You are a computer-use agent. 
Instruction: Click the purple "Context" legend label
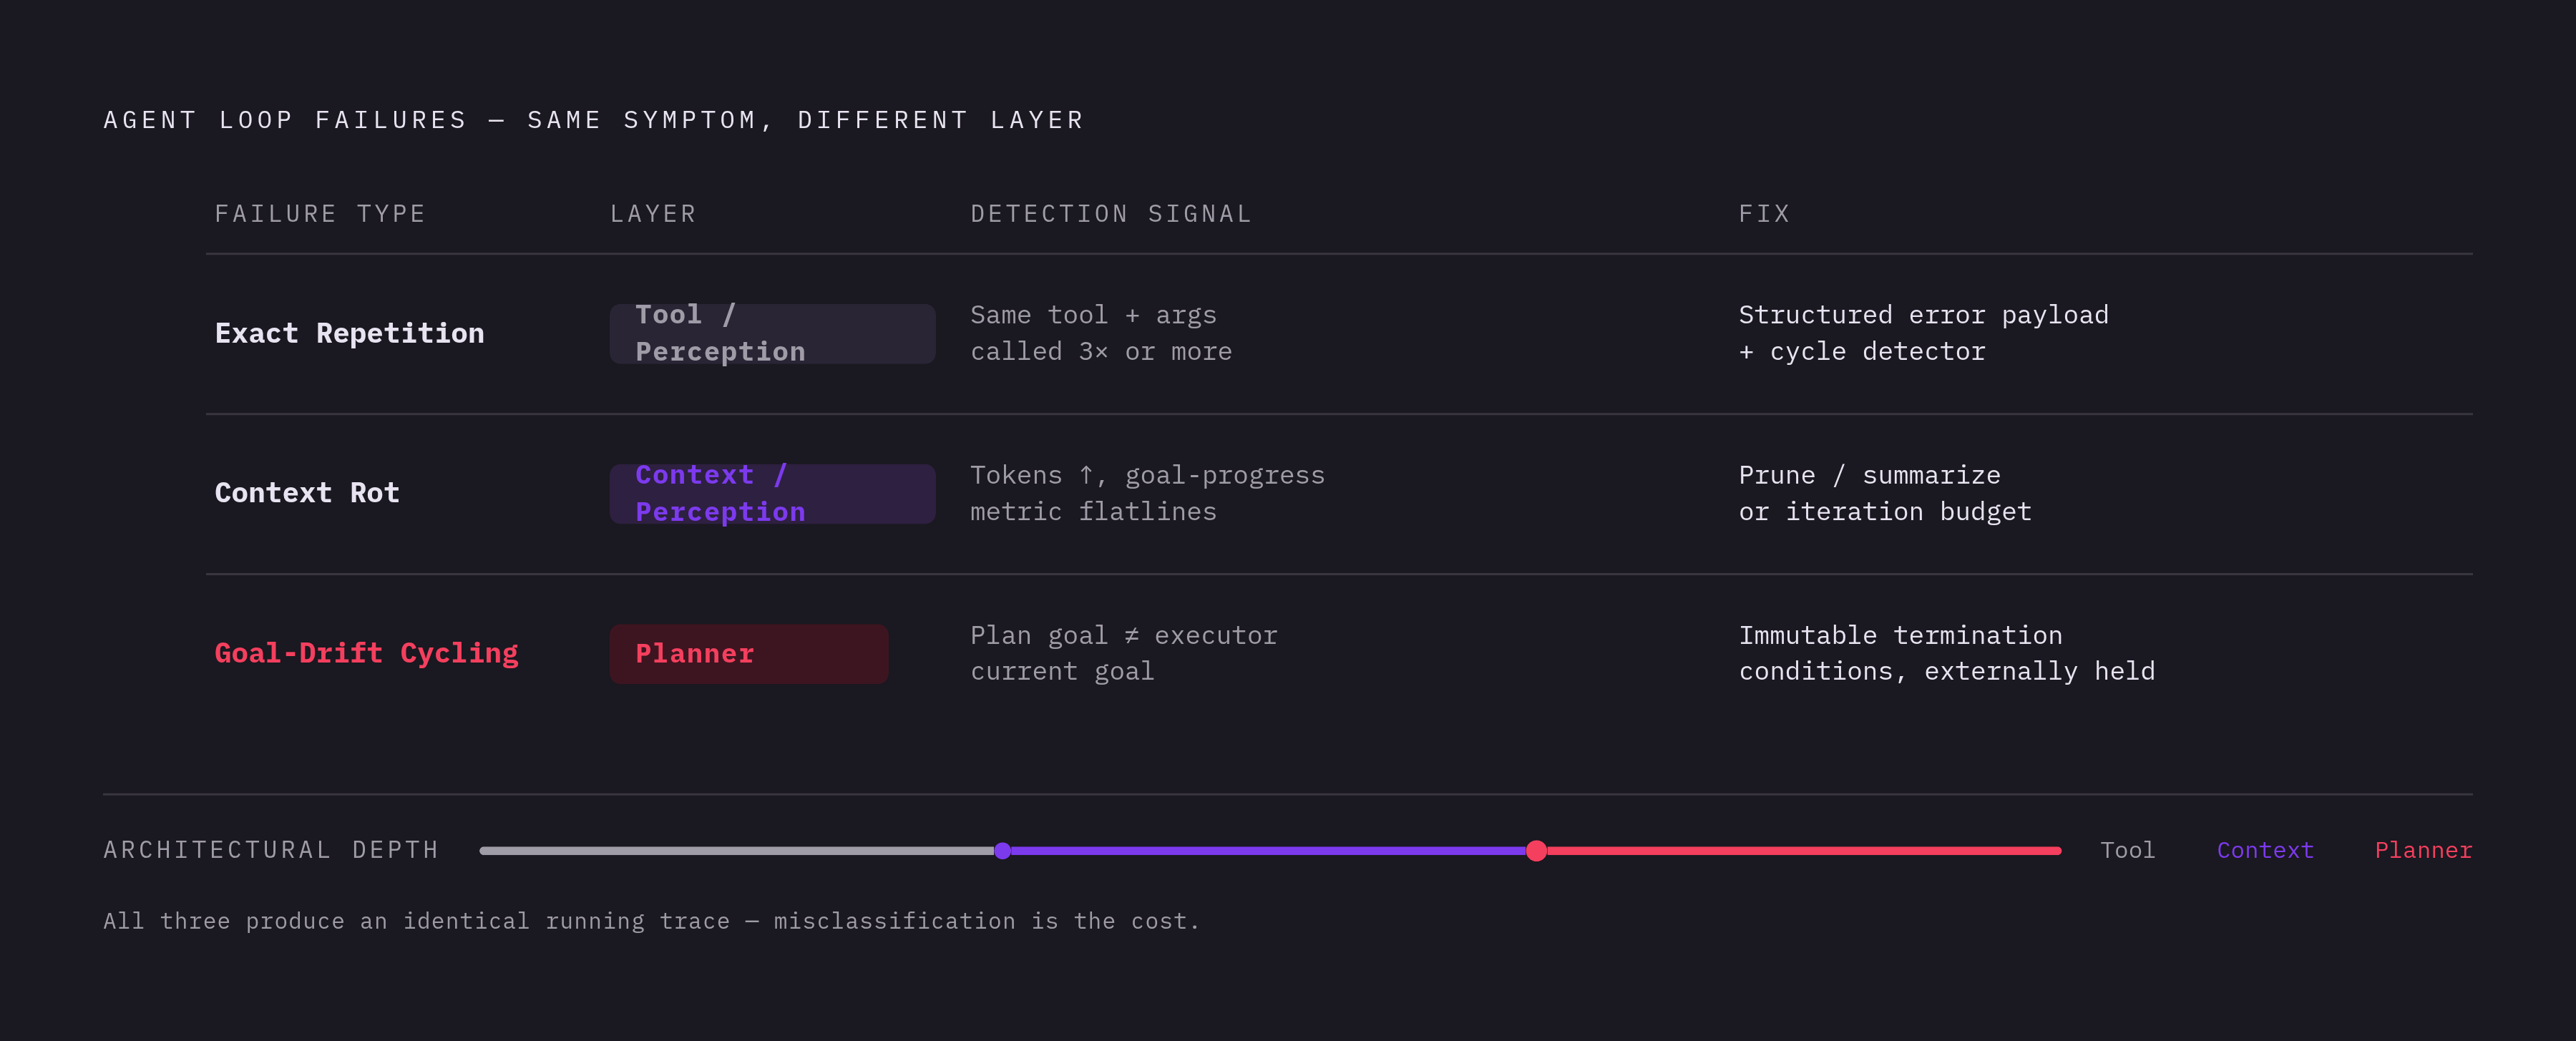(2265, 850)
